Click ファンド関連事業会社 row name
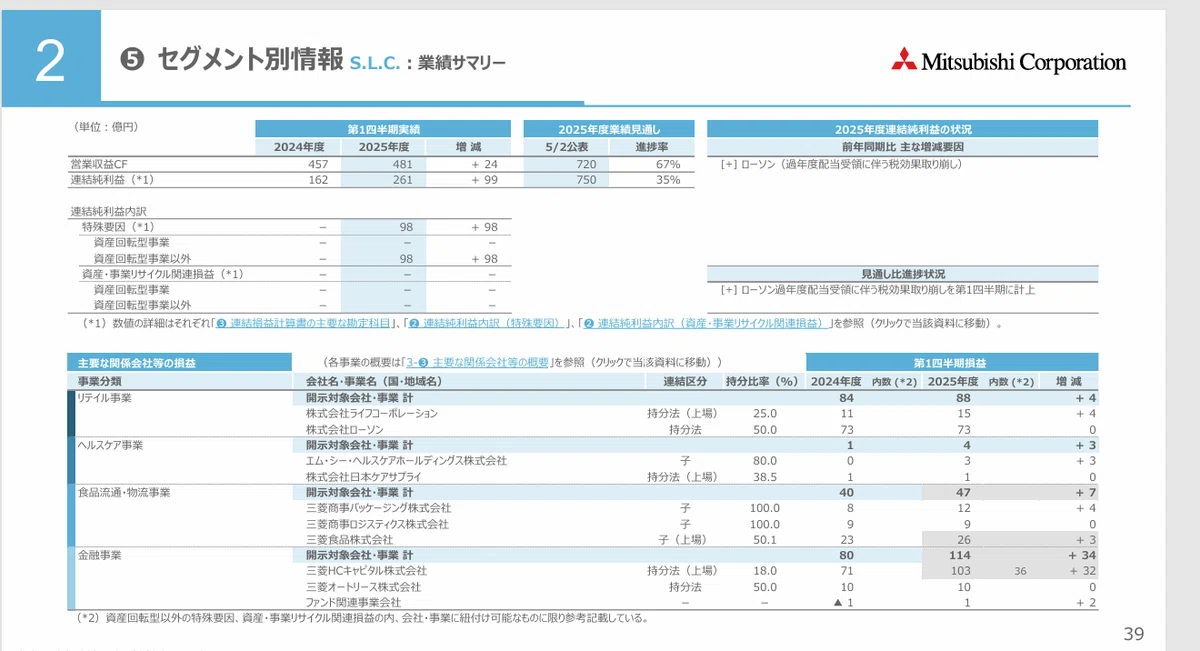 coord(353,603)
